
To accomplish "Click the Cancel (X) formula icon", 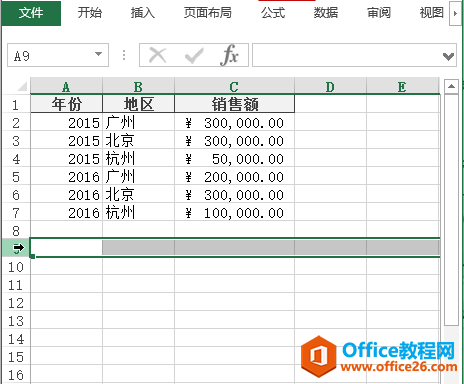I will (x=157, y=55).
